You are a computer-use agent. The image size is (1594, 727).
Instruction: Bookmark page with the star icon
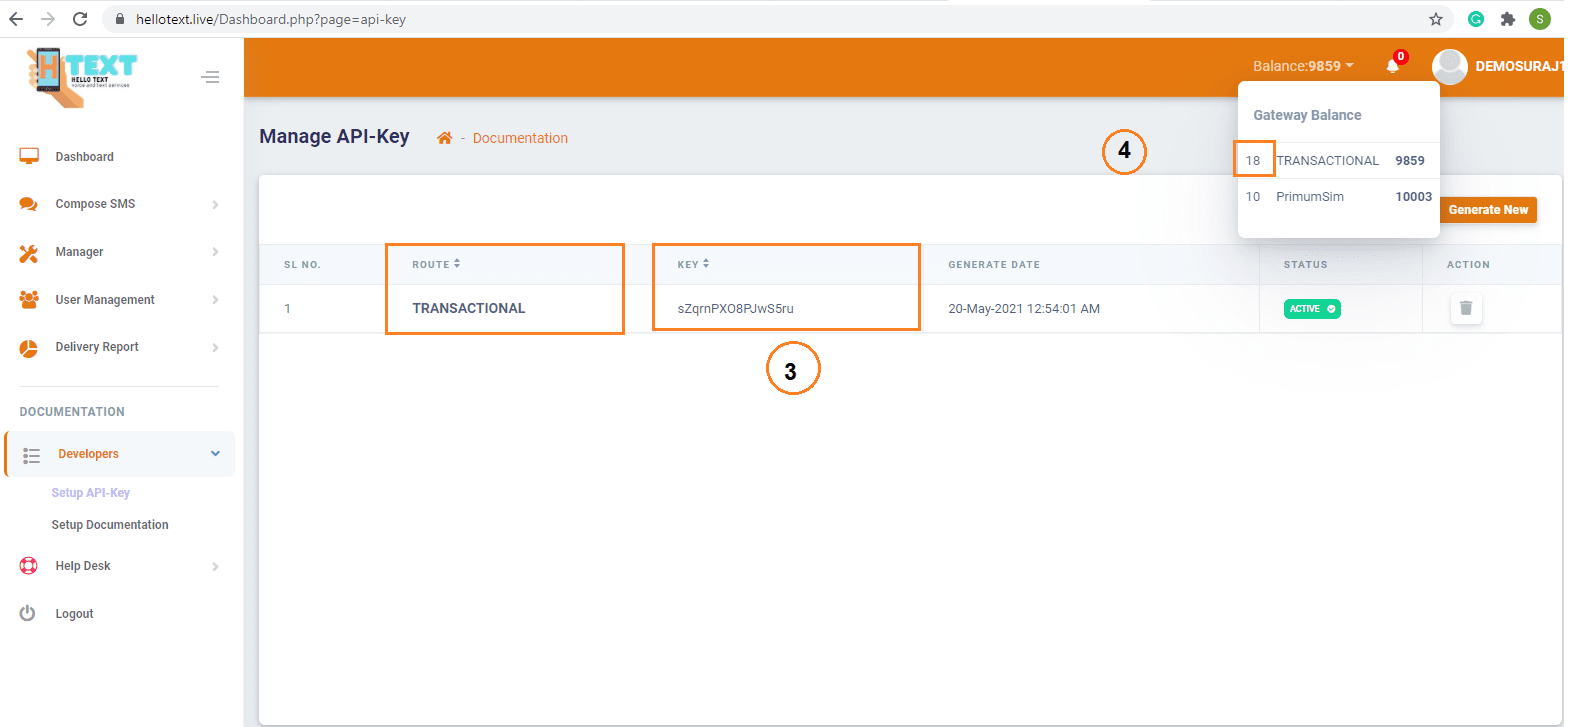click(x=1436, y=19)
